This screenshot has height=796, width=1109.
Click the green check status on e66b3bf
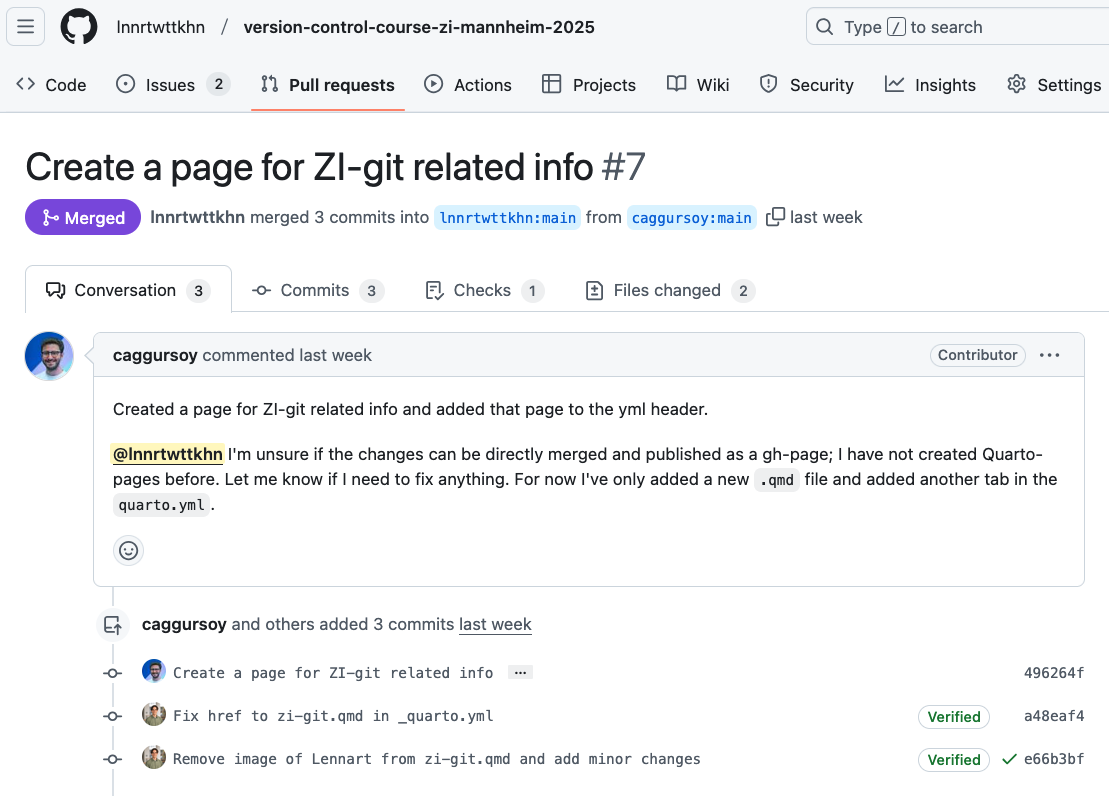click(x=1009, y=759)
